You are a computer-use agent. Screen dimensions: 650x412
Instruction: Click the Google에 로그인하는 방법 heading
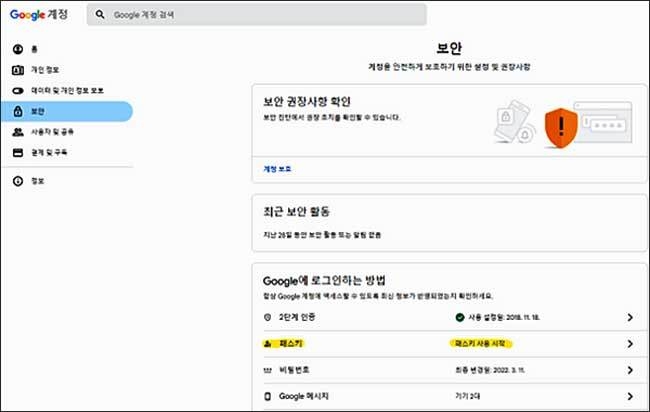(324, 281)
